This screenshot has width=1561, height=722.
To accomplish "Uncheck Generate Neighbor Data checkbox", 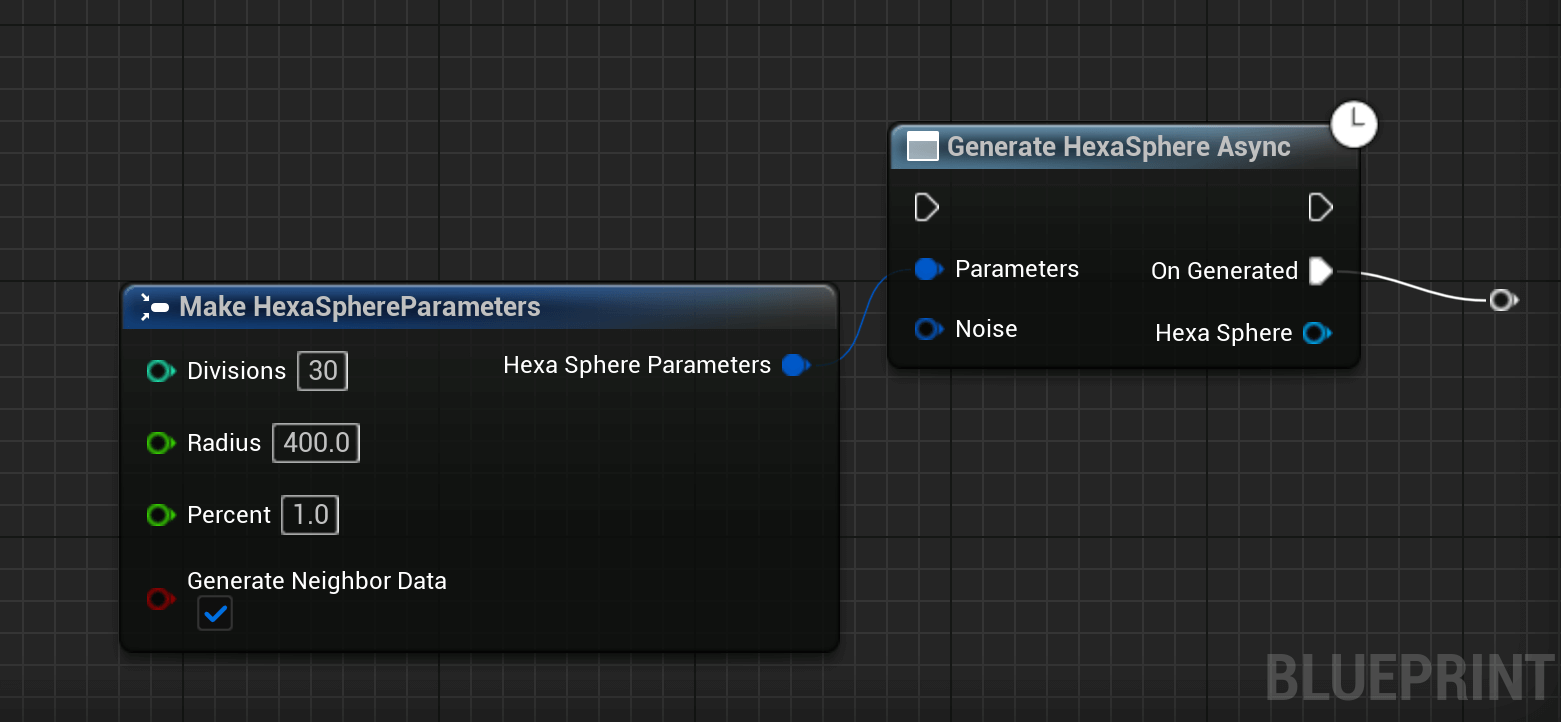I will tap(215, 613).
